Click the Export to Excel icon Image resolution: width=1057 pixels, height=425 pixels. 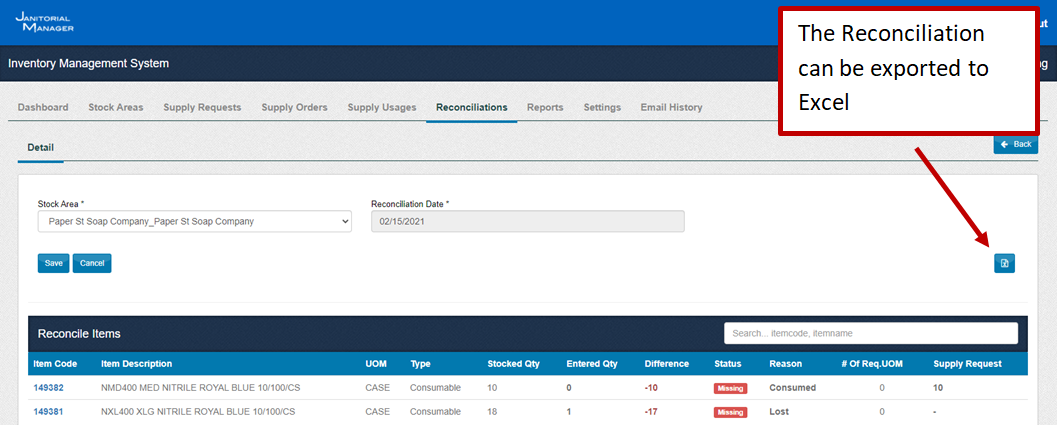coord(1004,263)
